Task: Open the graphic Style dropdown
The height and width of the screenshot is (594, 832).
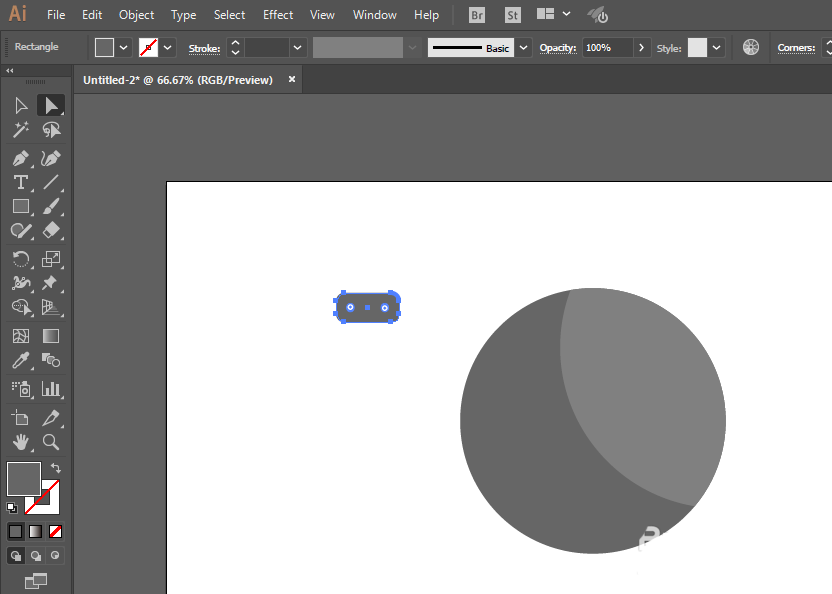Action: coord(716,48)
